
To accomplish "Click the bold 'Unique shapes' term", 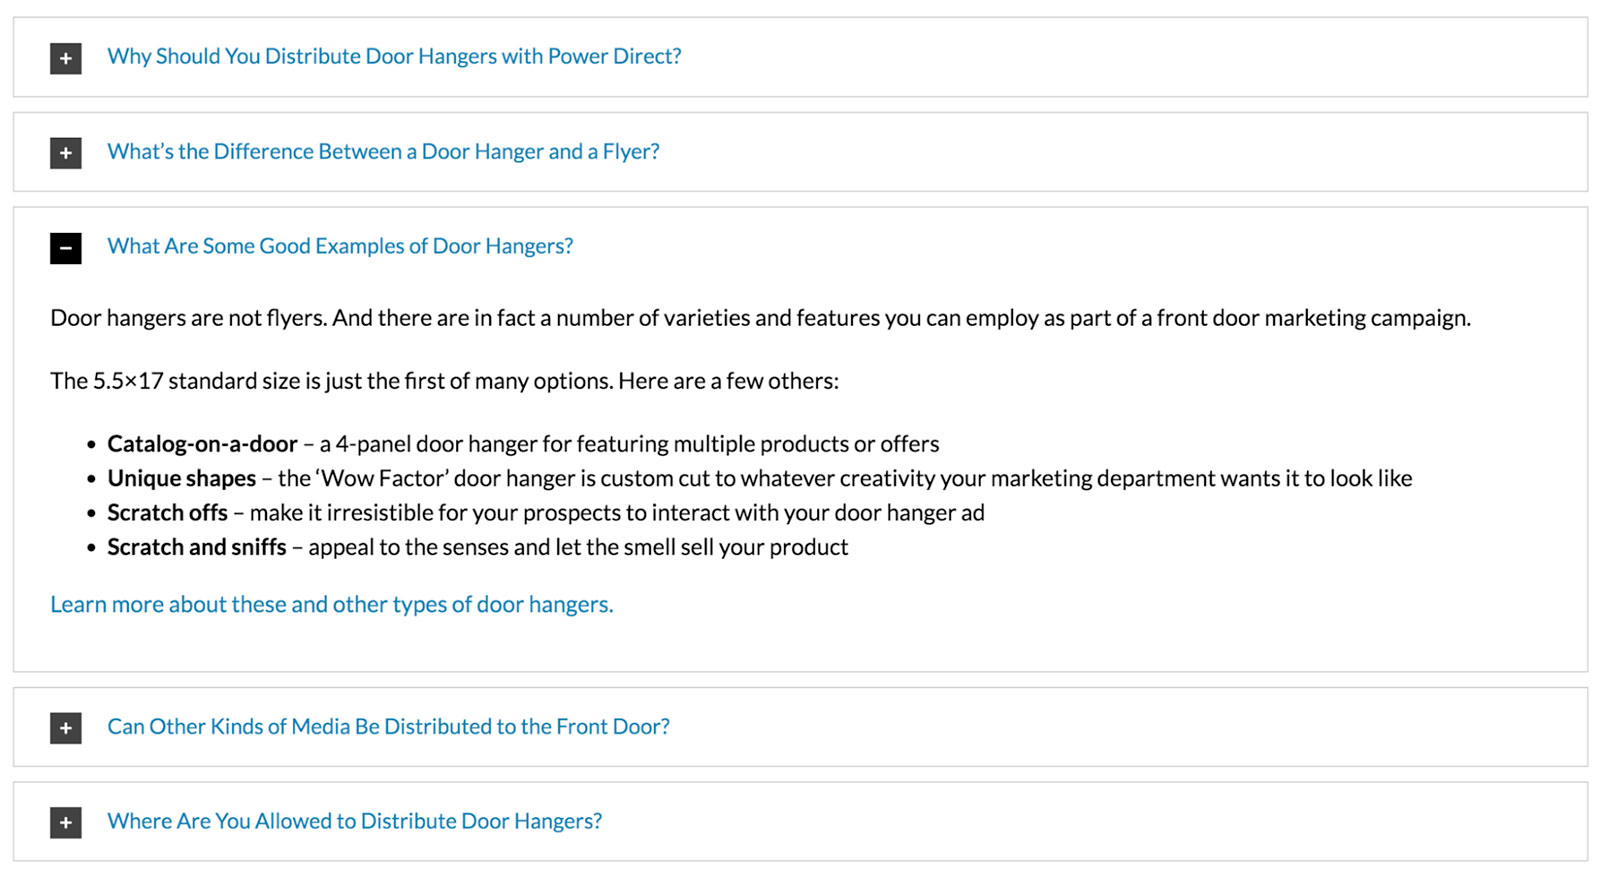I will pos(182,478).
